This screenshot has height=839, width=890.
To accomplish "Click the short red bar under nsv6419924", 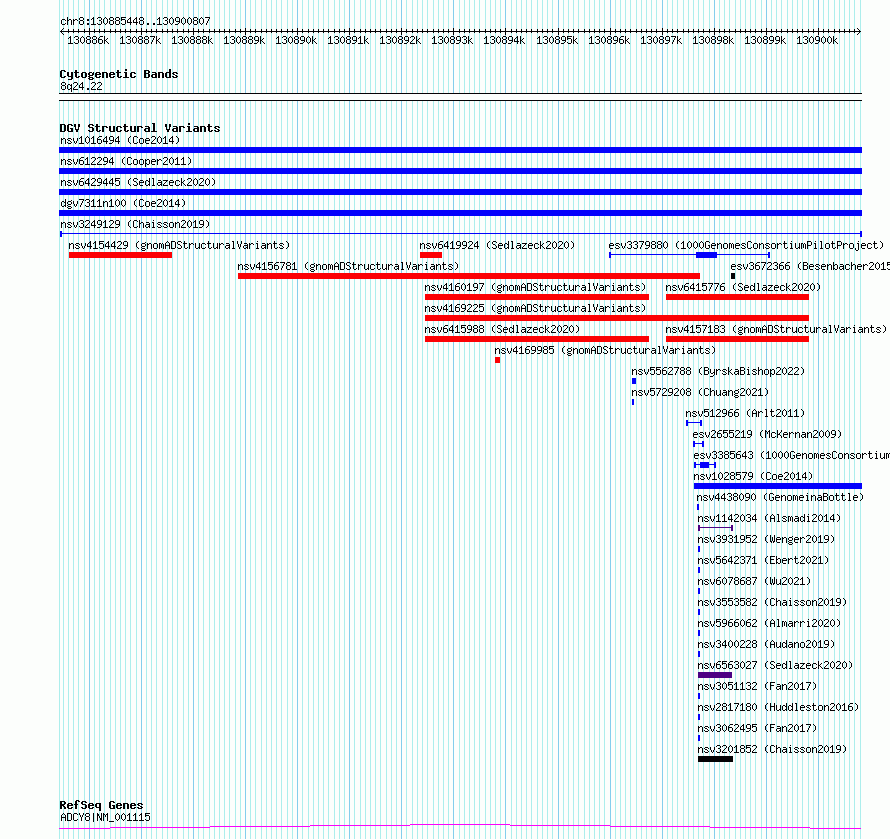I will (431, 255).
